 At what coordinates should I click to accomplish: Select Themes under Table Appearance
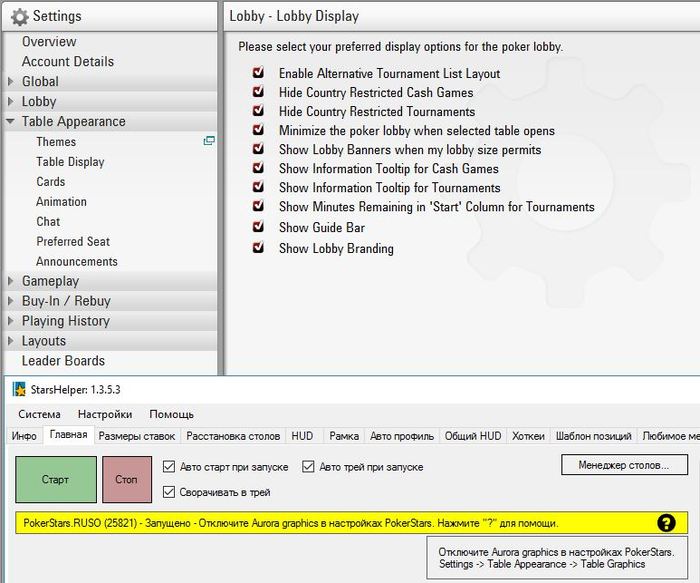56,142
